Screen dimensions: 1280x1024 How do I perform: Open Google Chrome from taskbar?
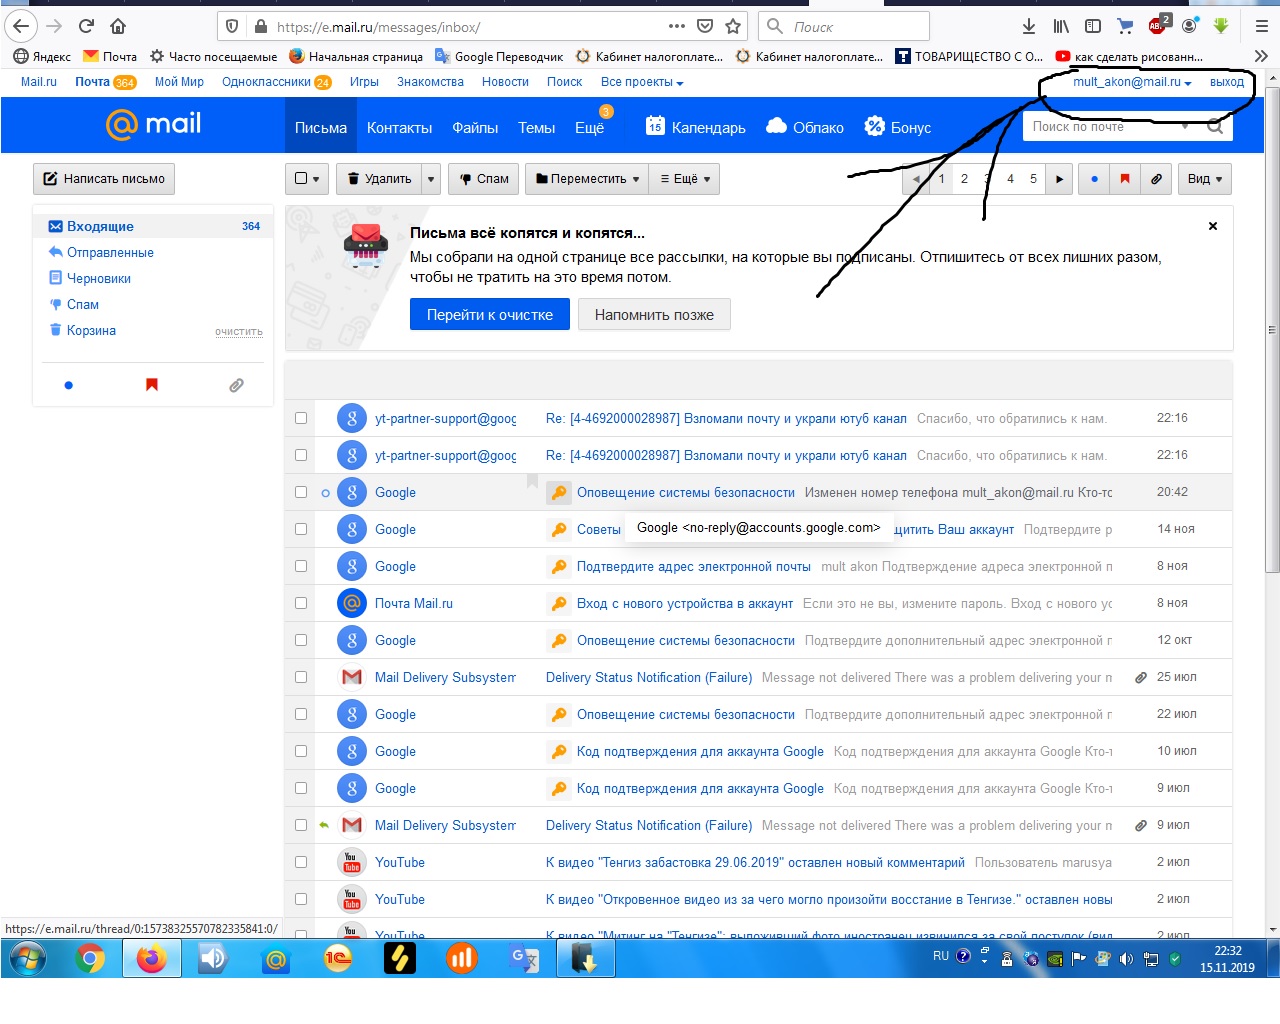pyautogui.click(x=90, y=959)
